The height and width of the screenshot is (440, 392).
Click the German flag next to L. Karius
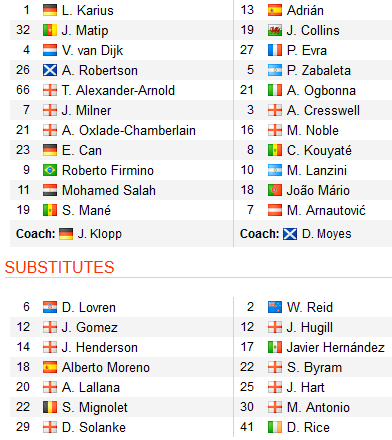50,10
